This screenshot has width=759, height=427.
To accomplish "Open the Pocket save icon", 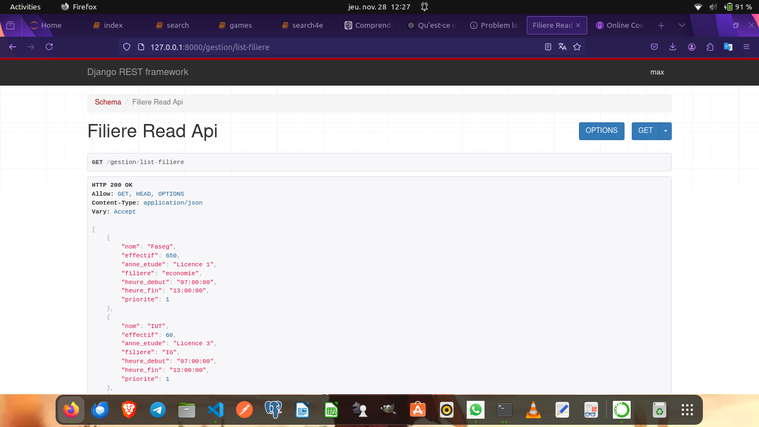I will pyautogui.click(x=654, y=47).
